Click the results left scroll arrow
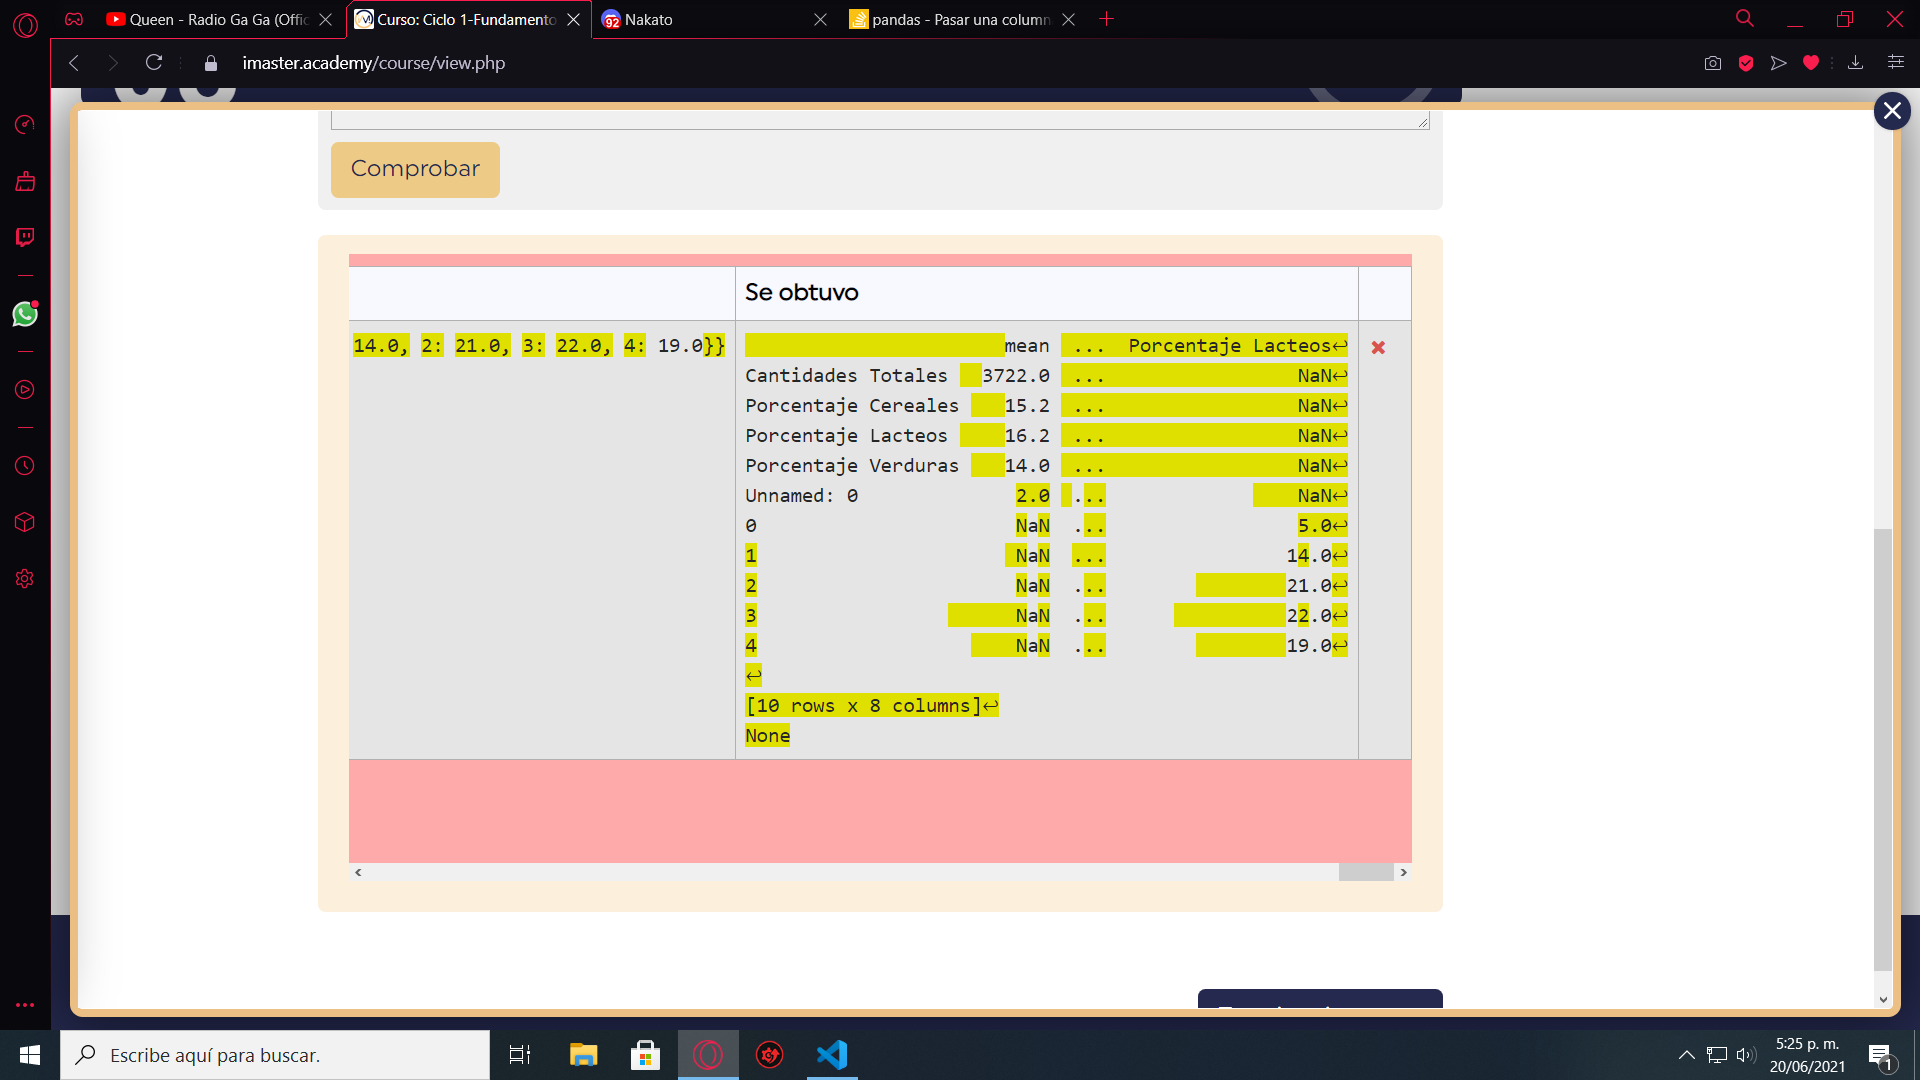Screen dimensions: 1920x1080 358,872
